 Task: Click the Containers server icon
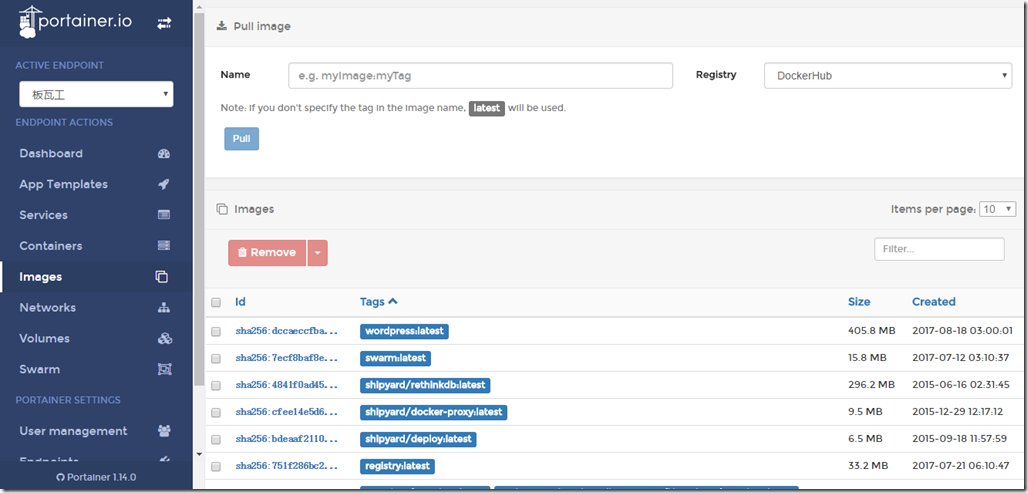click(x=164, y=246)
